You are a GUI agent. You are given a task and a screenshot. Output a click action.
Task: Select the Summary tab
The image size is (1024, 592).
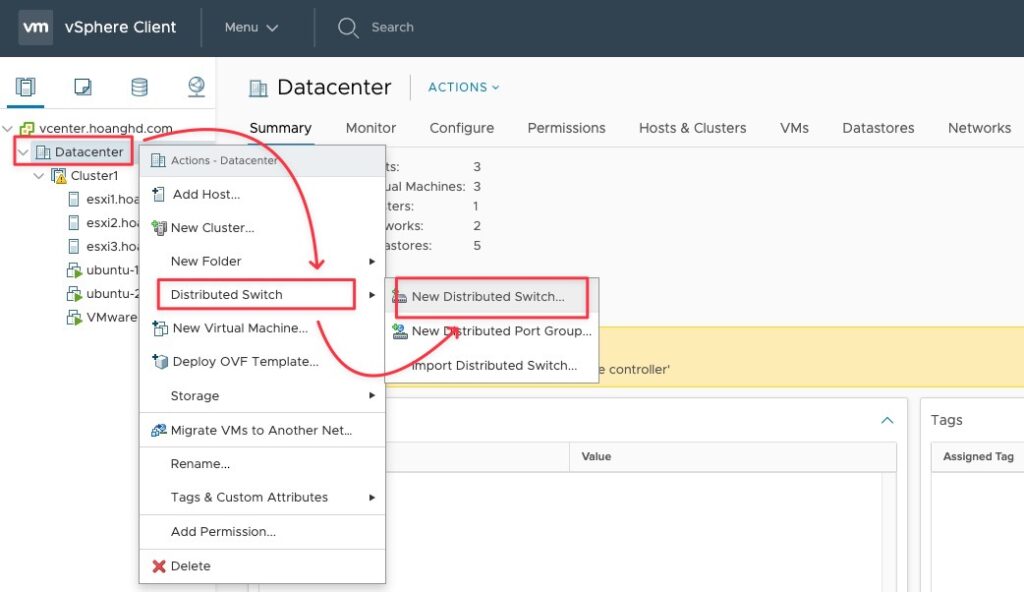click(x=280, y=128)
